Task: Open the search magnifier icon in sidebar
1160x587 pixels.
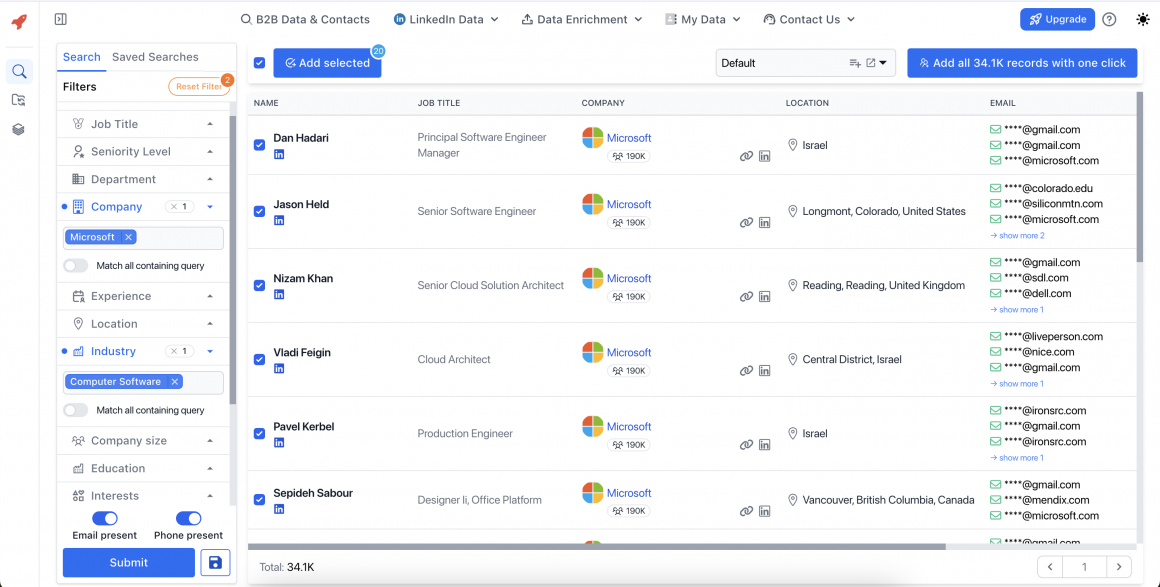Action: [19, 71]
